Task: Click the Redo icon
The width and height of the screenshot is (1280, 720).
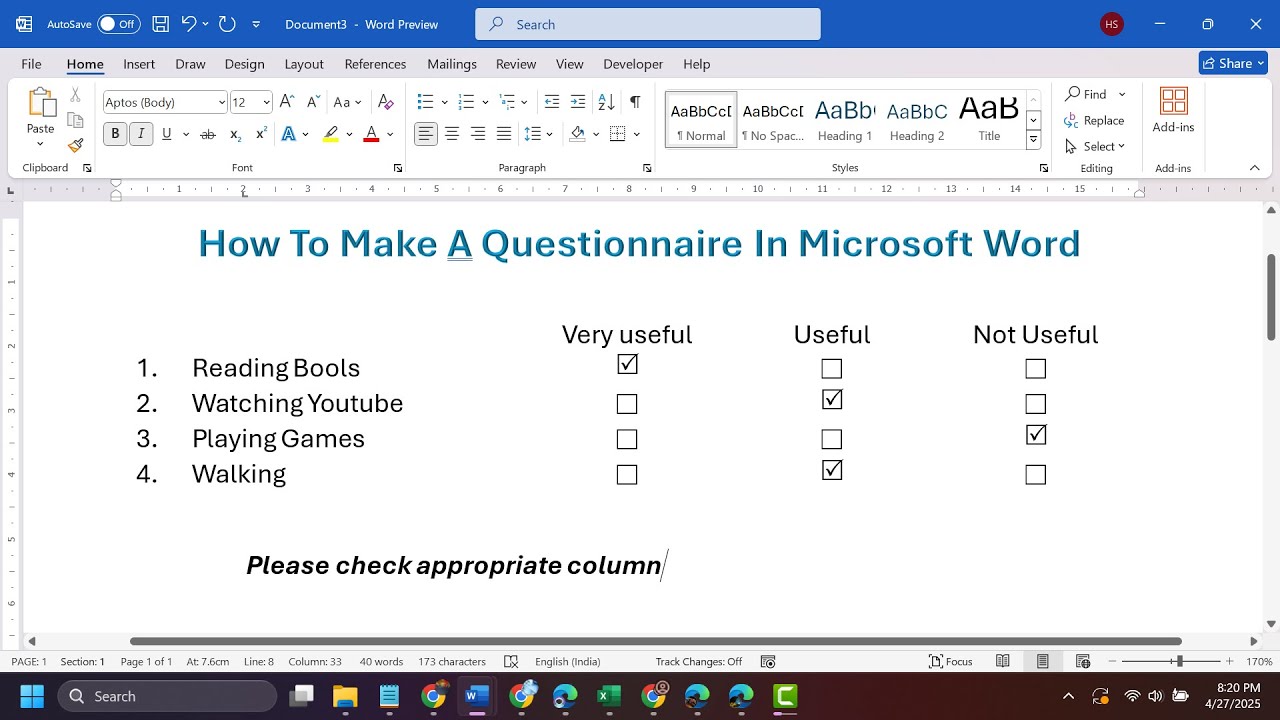Action: point(227,24)
